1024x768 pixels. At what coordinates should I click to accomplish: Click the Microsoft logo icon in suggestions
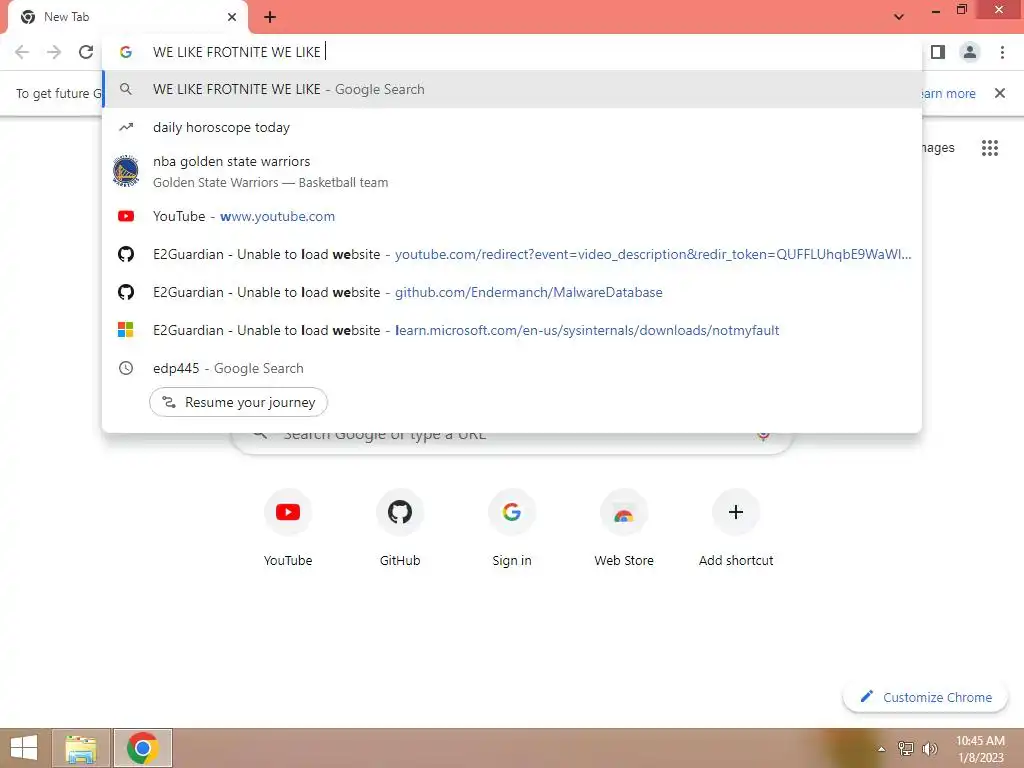126,330
